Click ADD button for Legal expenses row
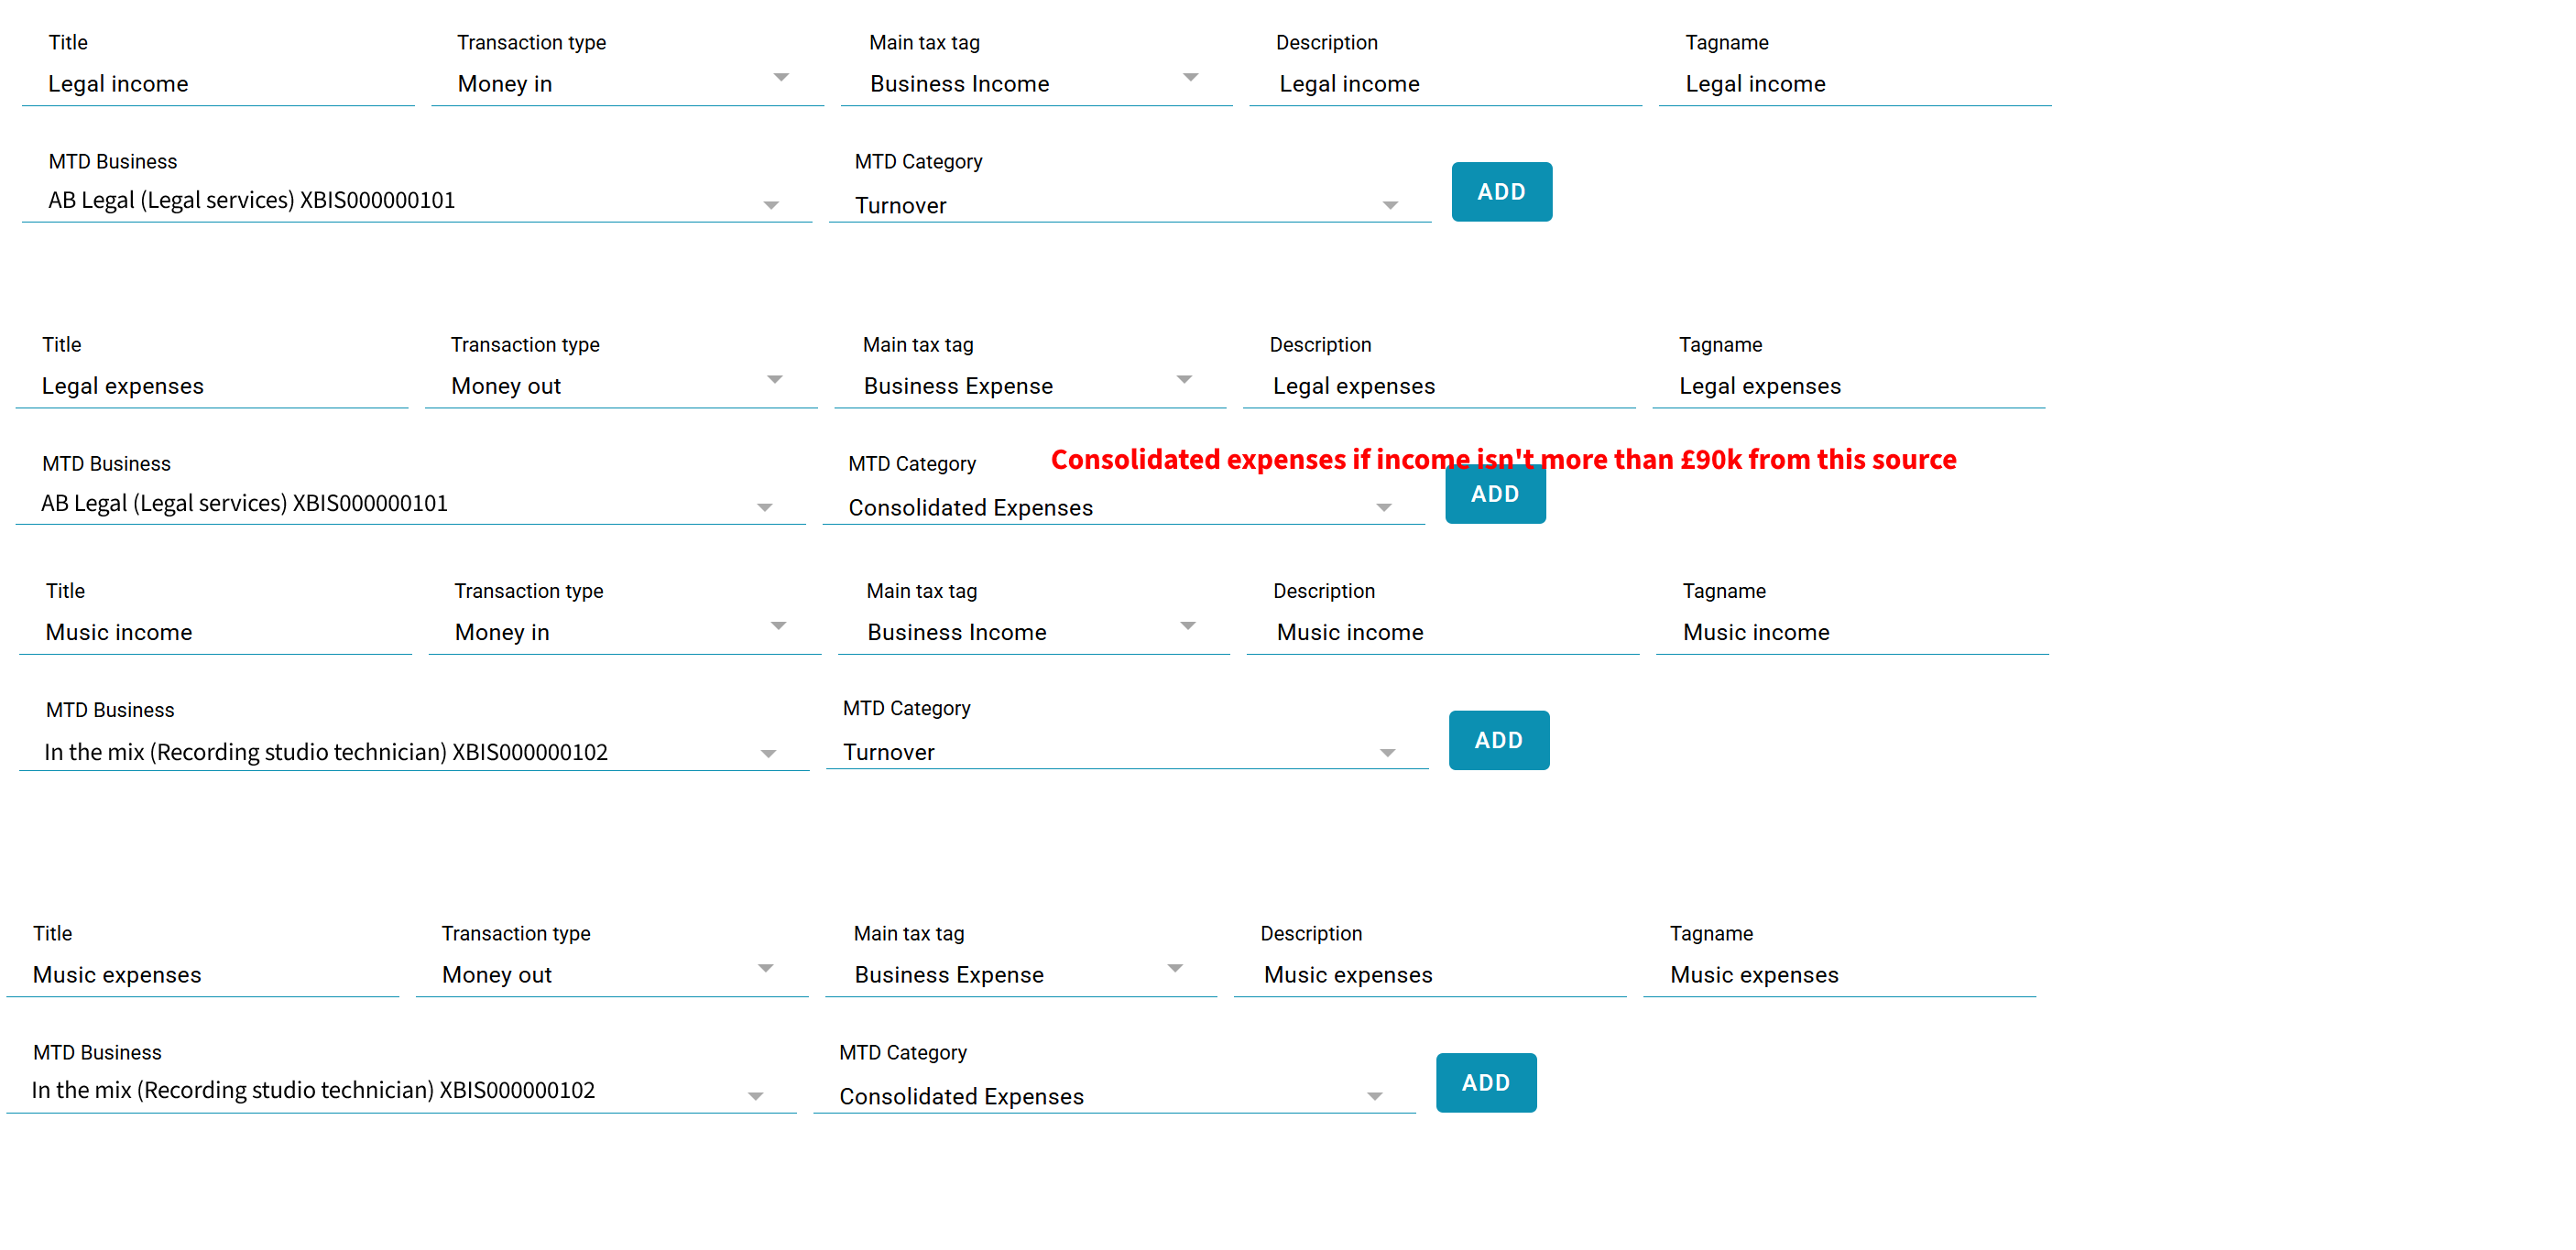 click(x=1495, y=494)
